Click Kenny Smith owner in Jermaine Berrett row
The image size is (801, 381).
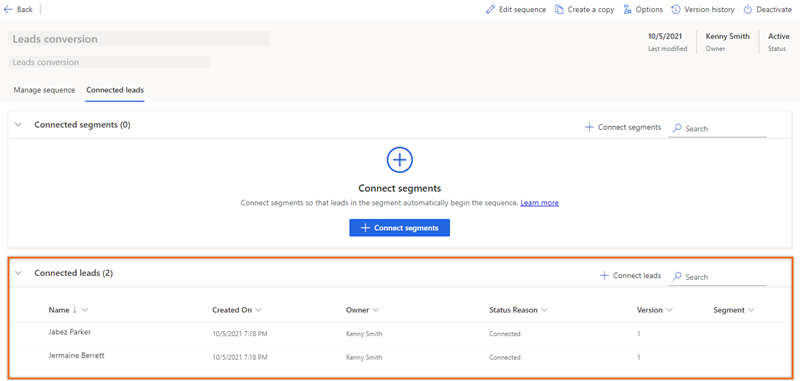(364, 358)
